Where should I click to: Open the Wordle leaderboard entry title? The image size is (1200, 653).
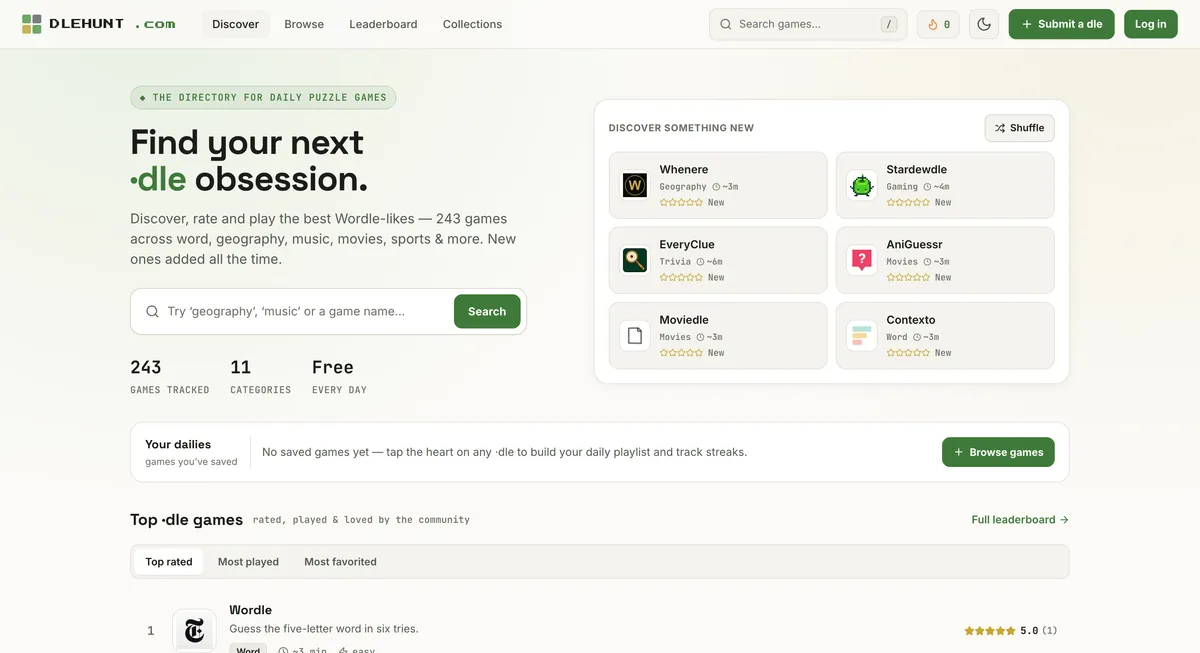click(x=250, y=610)
